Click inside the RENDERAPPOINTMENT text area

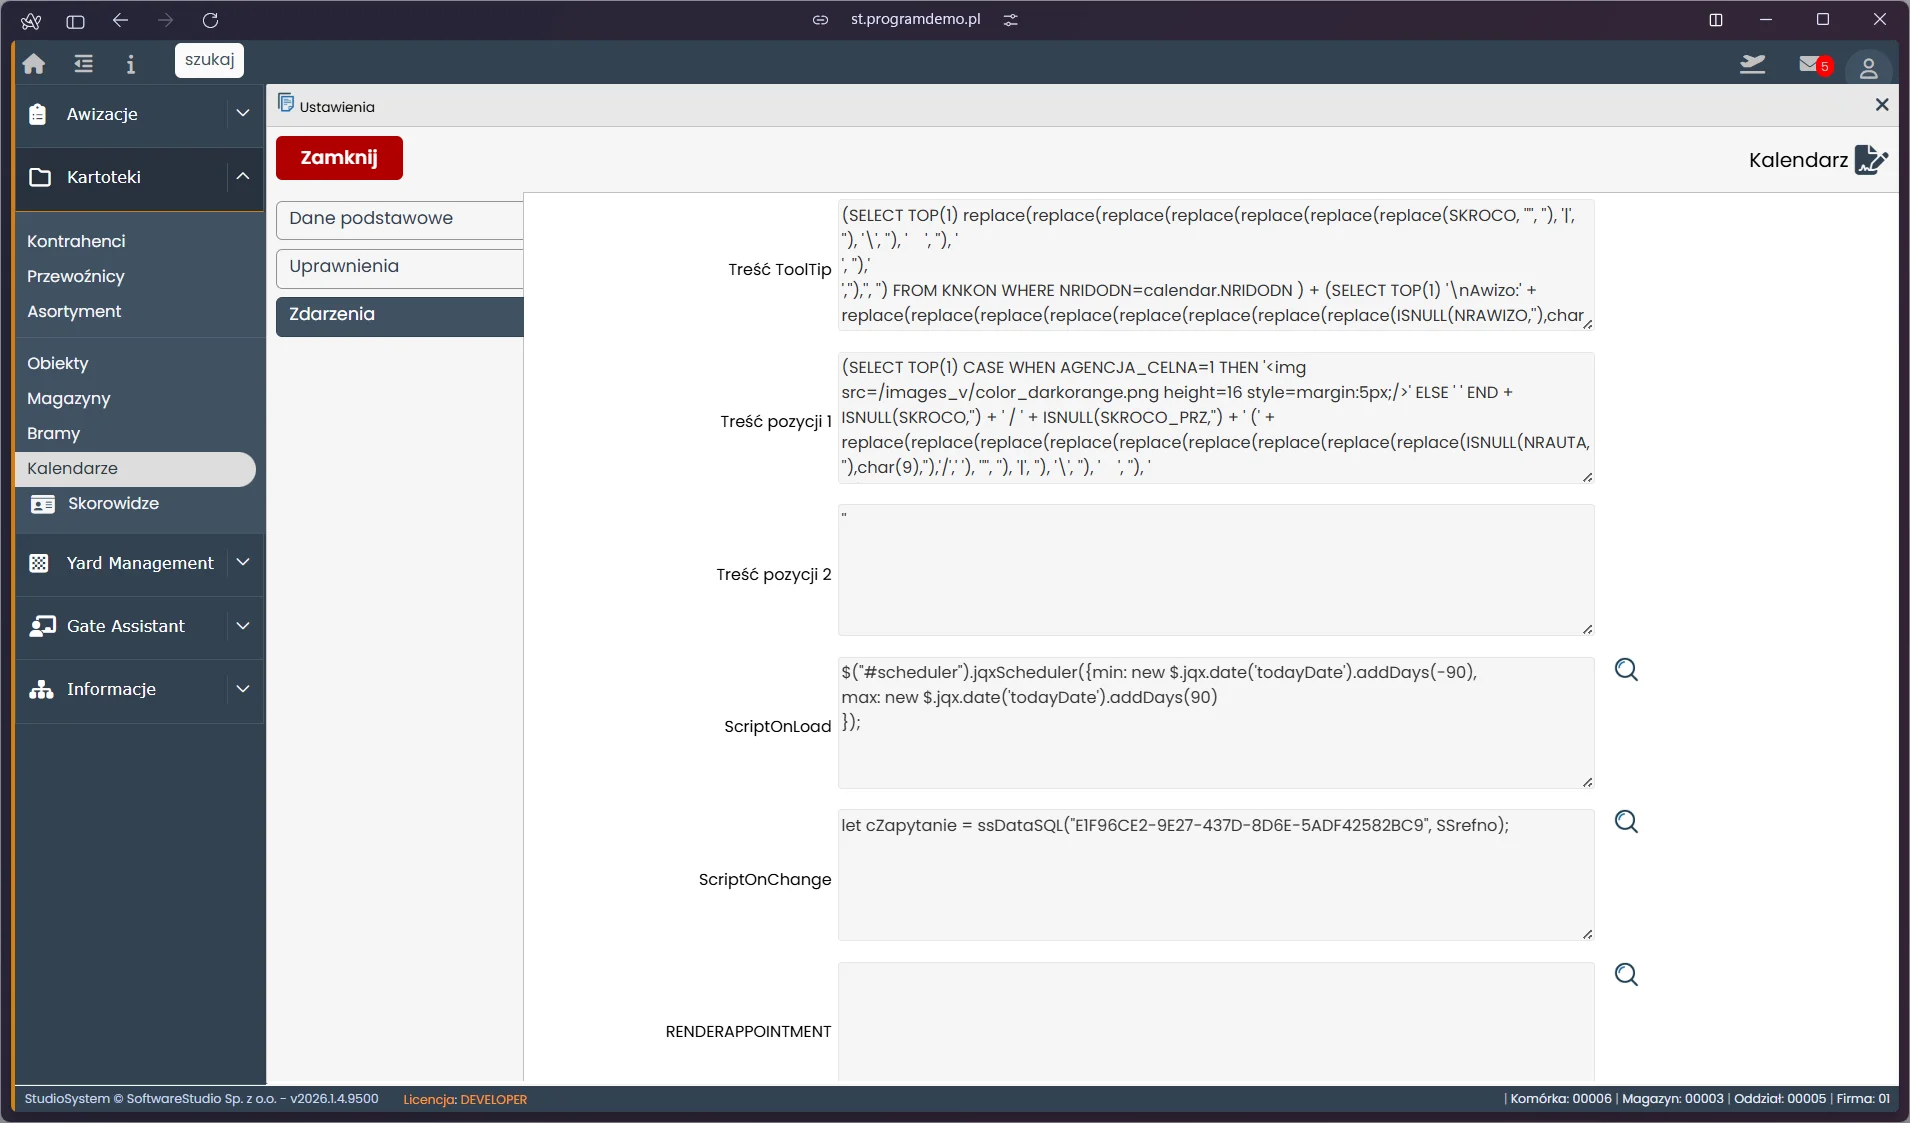pyautogui.click(x=1216, y=1022)
